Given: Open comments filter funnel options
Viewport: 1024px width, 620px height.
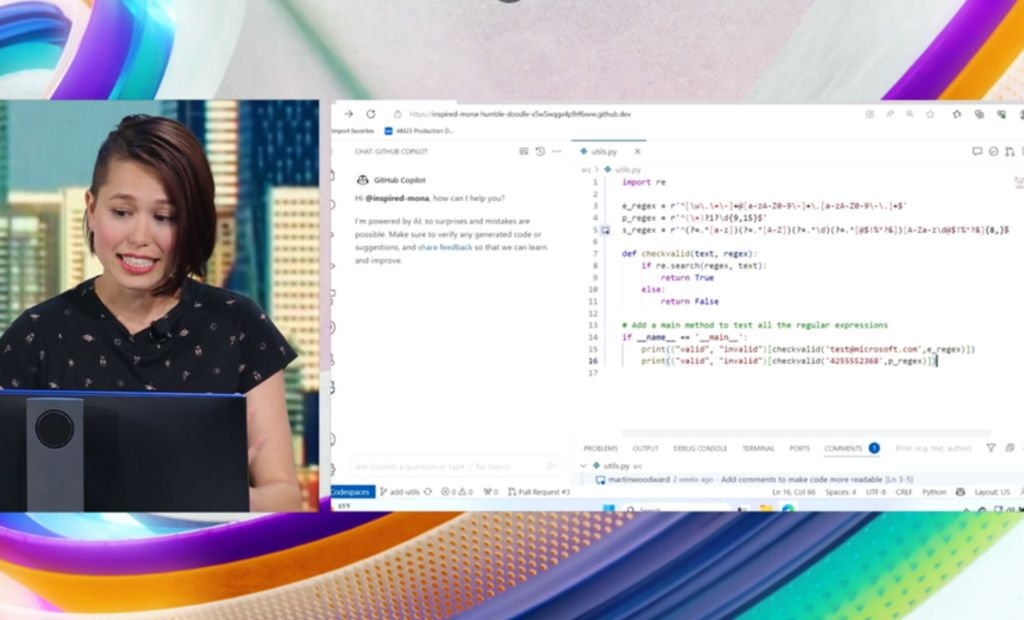Looking at the screenshot, I should pos(991,448).
